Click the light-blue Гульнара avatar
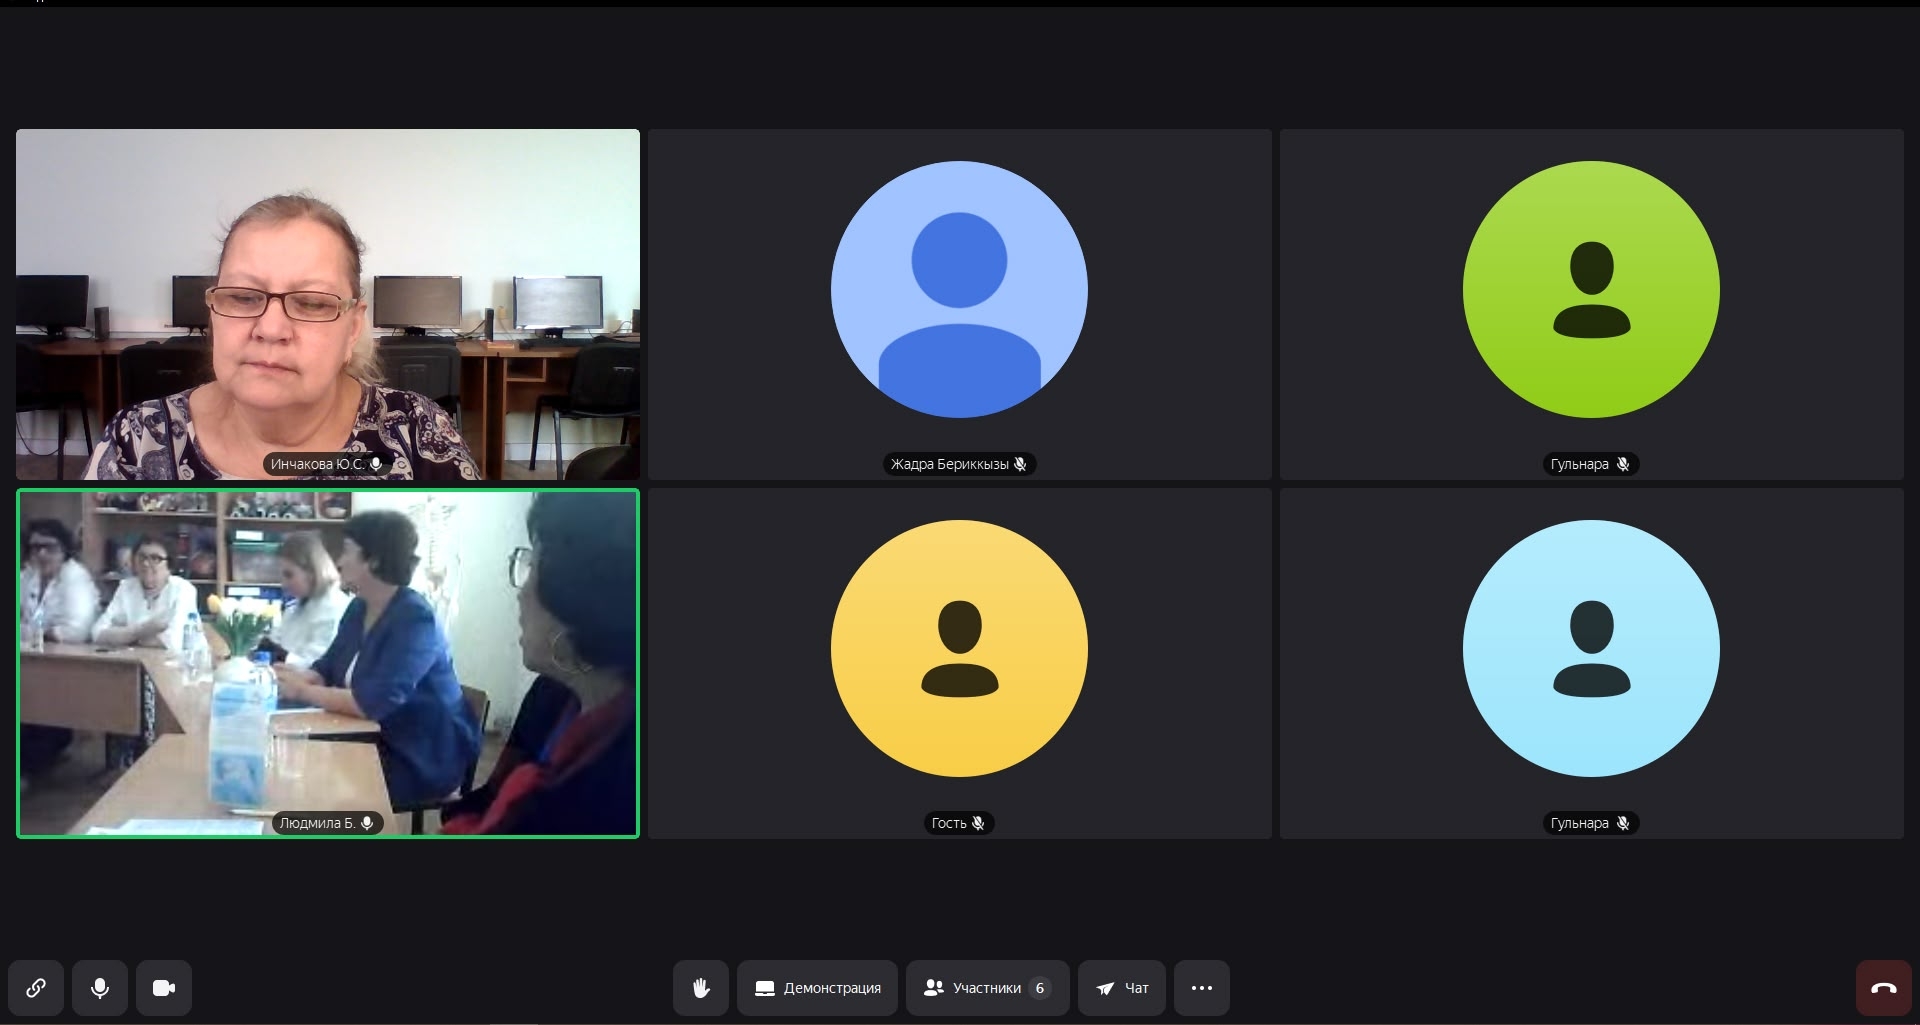Image resolution: width=1920 pixels, height=1025 pixels. [1591, 648]
